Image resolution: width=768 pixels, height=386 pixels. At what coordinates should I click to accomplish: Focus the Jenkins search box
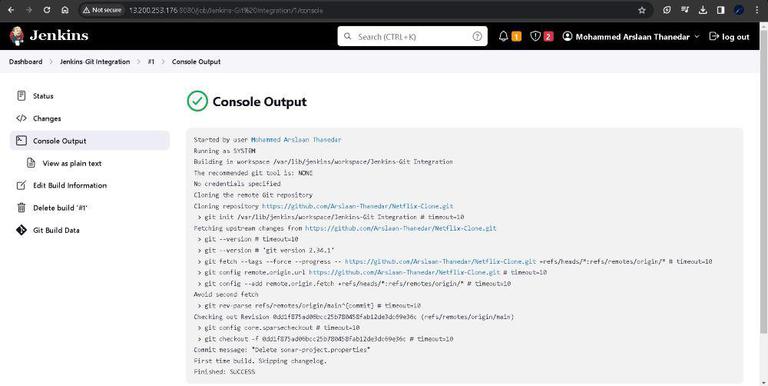[412, 36]
